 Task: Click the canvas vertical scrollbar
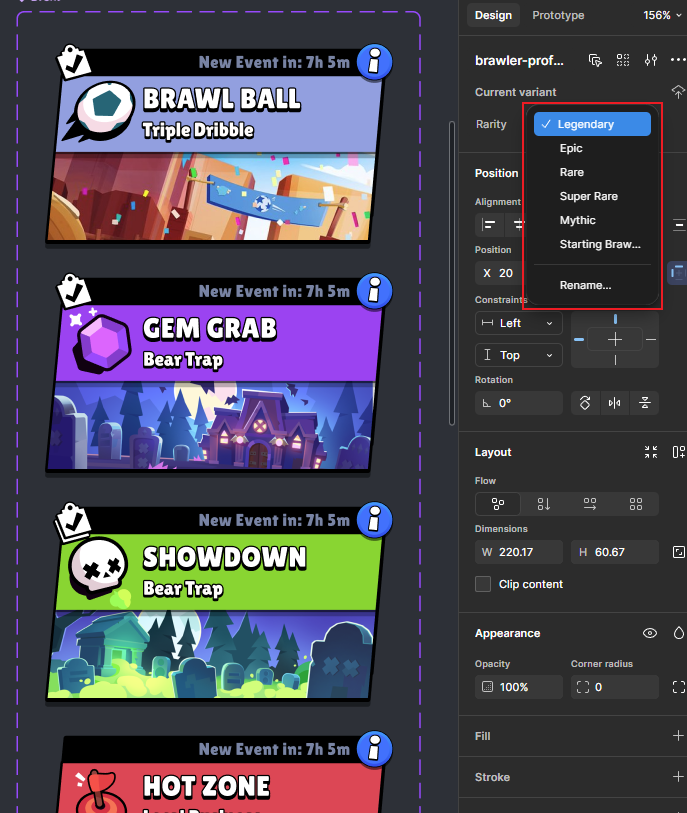(x=452, y=273)
